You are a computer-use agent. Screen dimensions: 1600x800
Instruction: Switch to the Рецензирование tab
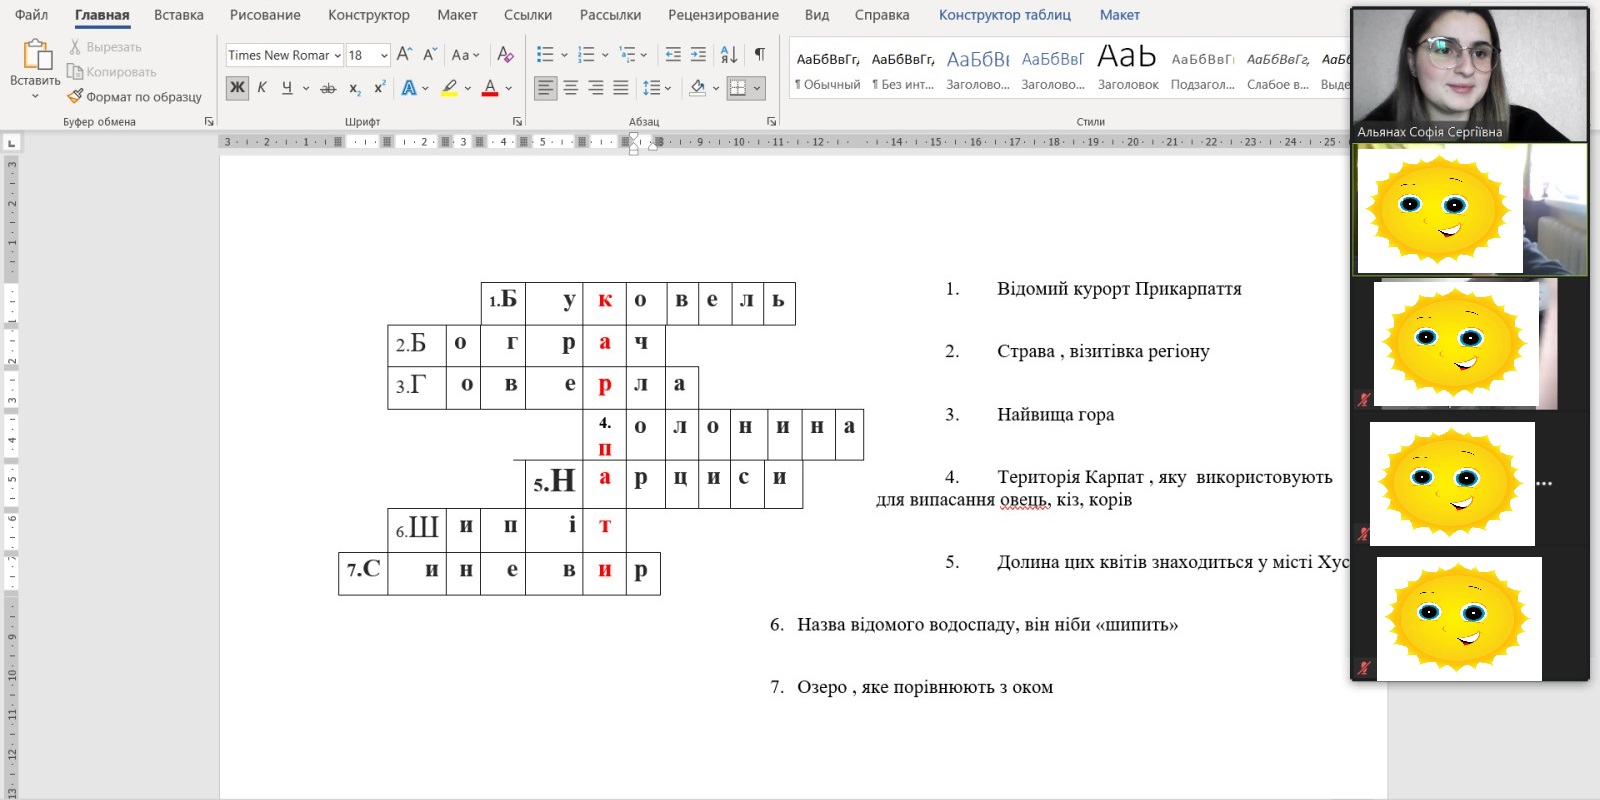[x=723, y=15]
